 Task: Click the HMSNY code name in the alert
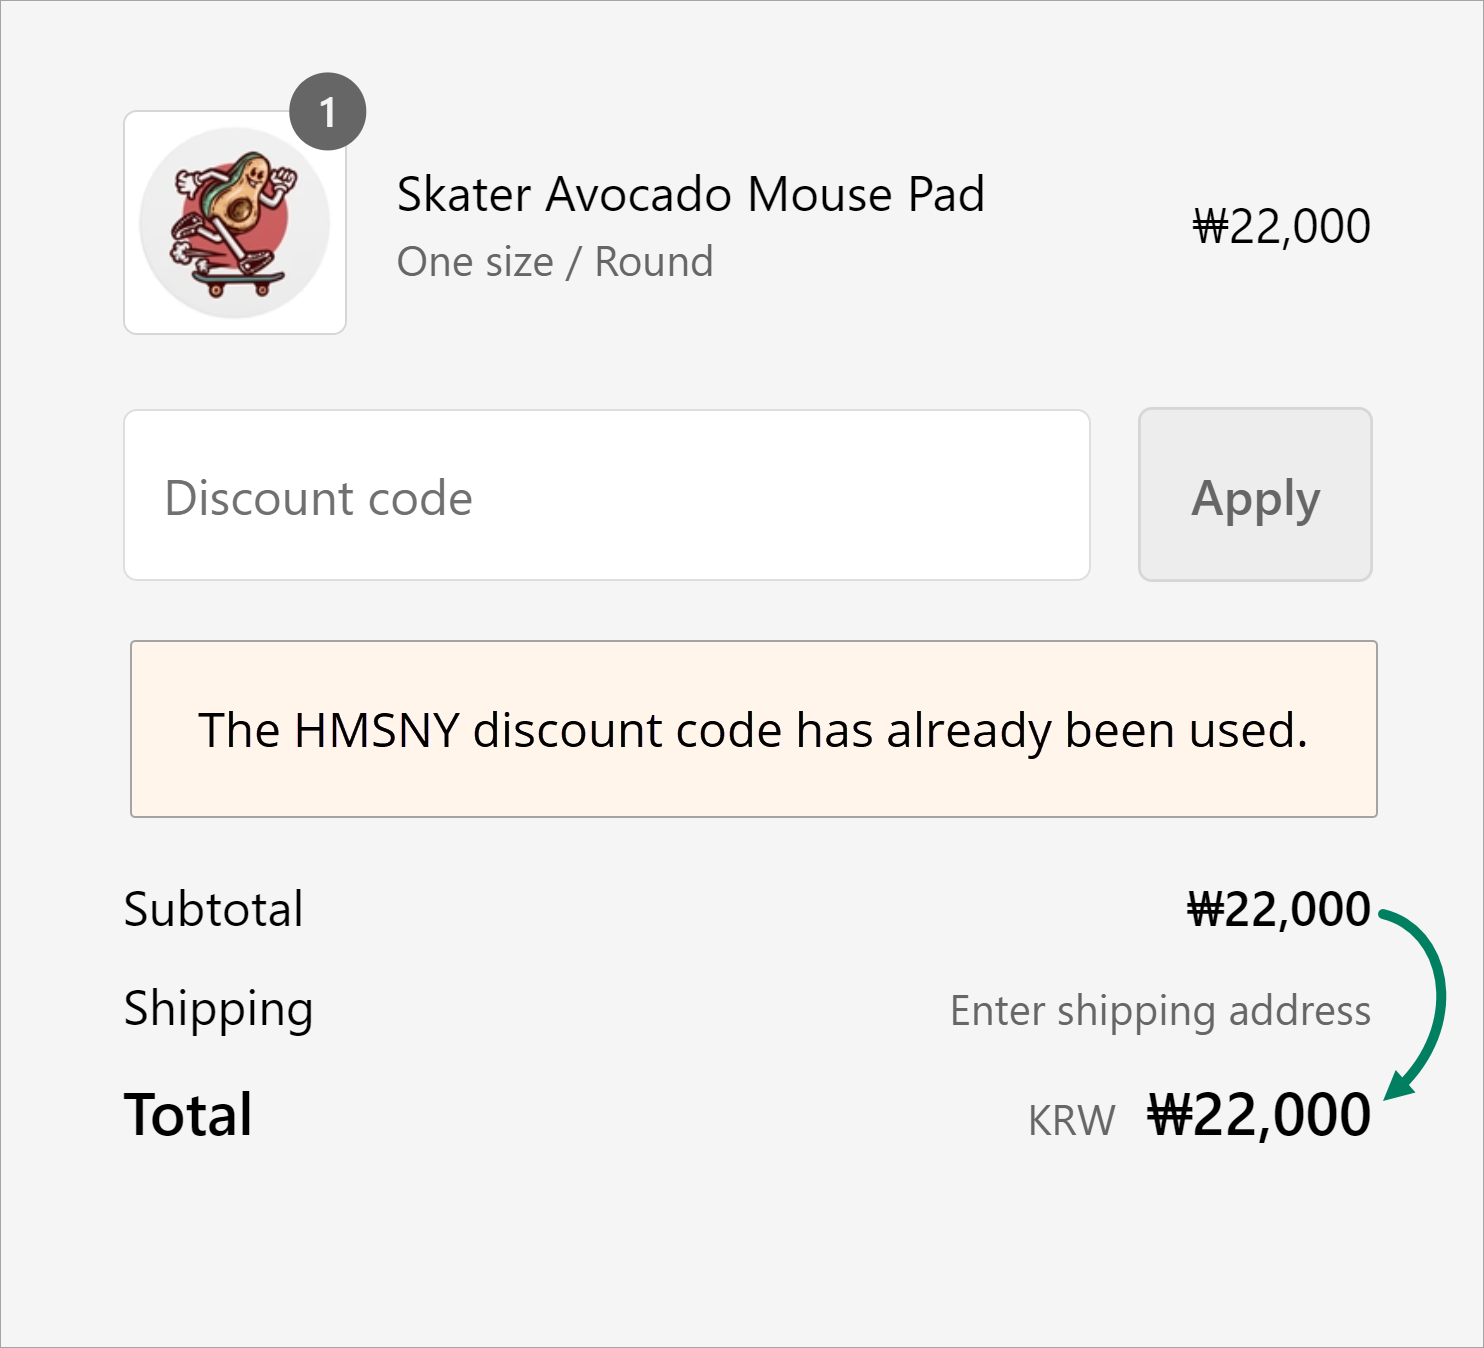pos(377,730)
